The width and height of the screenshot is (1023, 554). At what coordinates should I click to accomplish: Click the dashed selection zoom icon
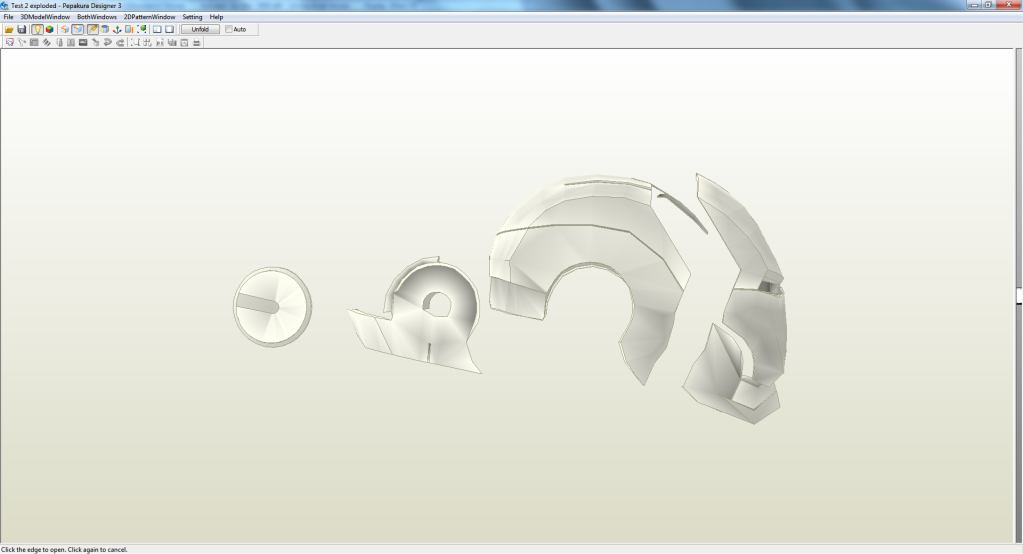coord(135,42)
